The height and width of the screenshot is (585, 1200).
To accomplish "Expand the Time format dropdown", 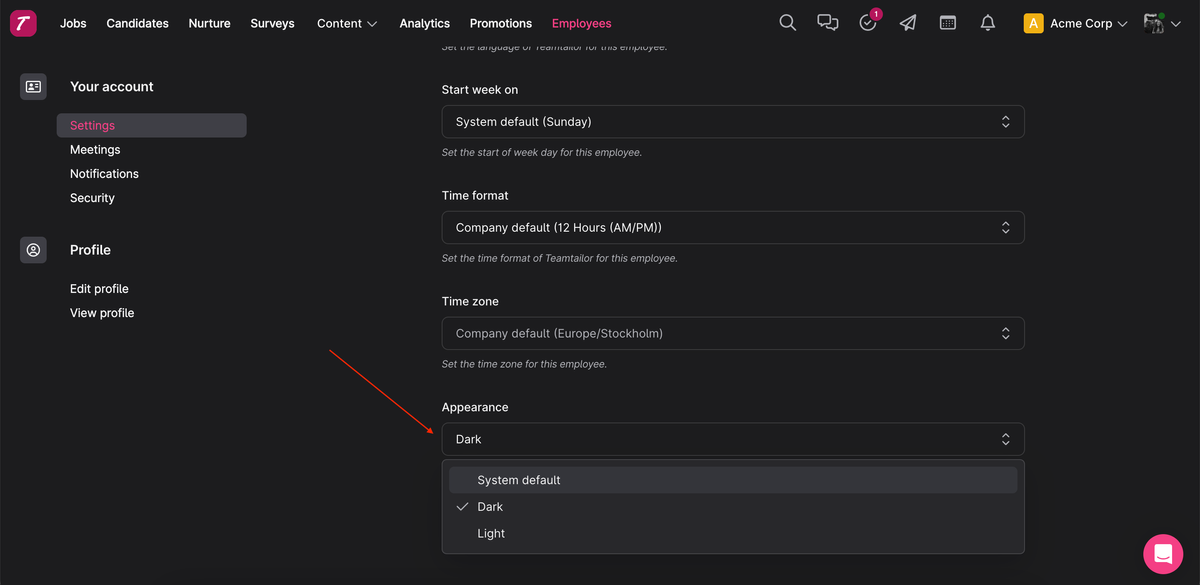I will pos(733,228).
